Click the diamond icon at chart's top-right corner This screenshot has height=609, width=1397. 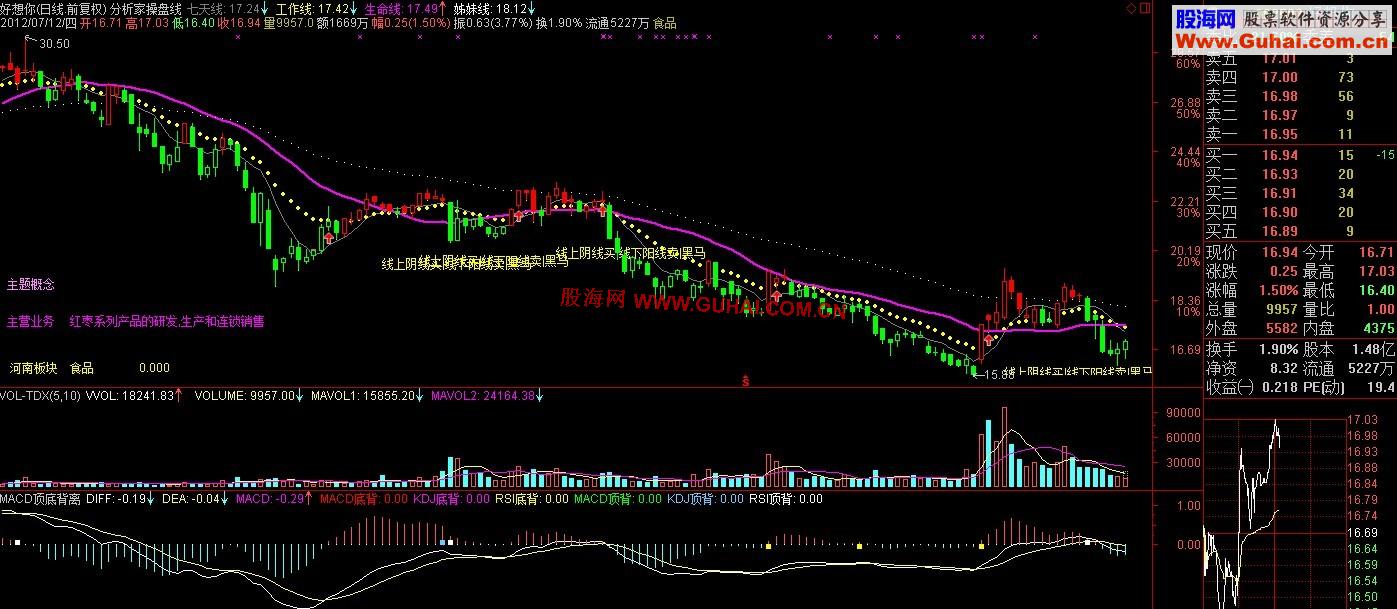(1131, 7)
